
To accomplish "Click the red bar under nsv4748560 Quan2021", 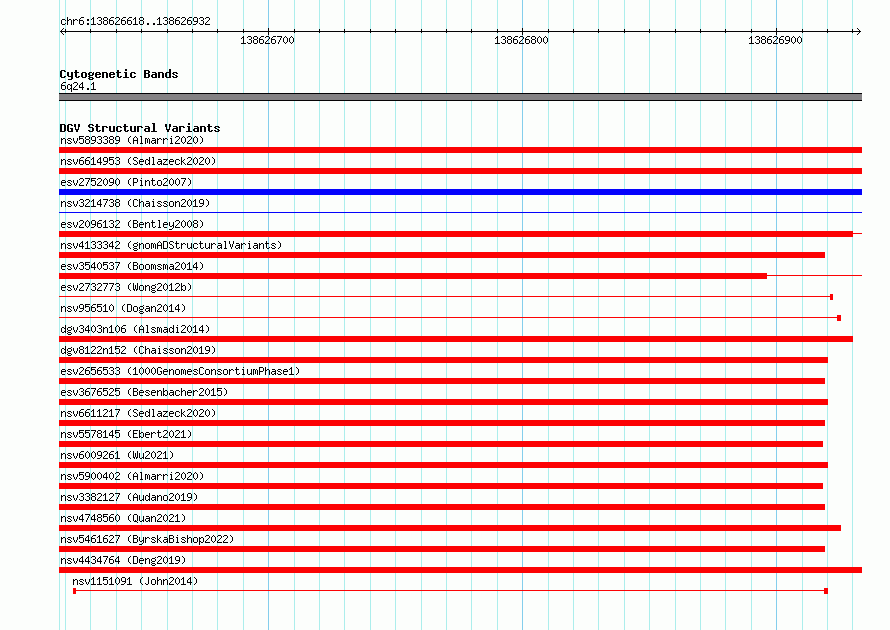I will pyautogui.click(x=450, y=528).
